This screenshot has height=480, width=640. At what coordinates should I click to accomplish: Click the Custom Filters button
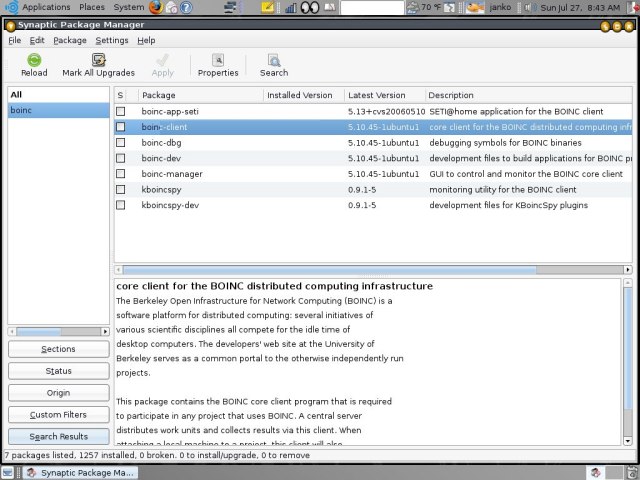59,415
